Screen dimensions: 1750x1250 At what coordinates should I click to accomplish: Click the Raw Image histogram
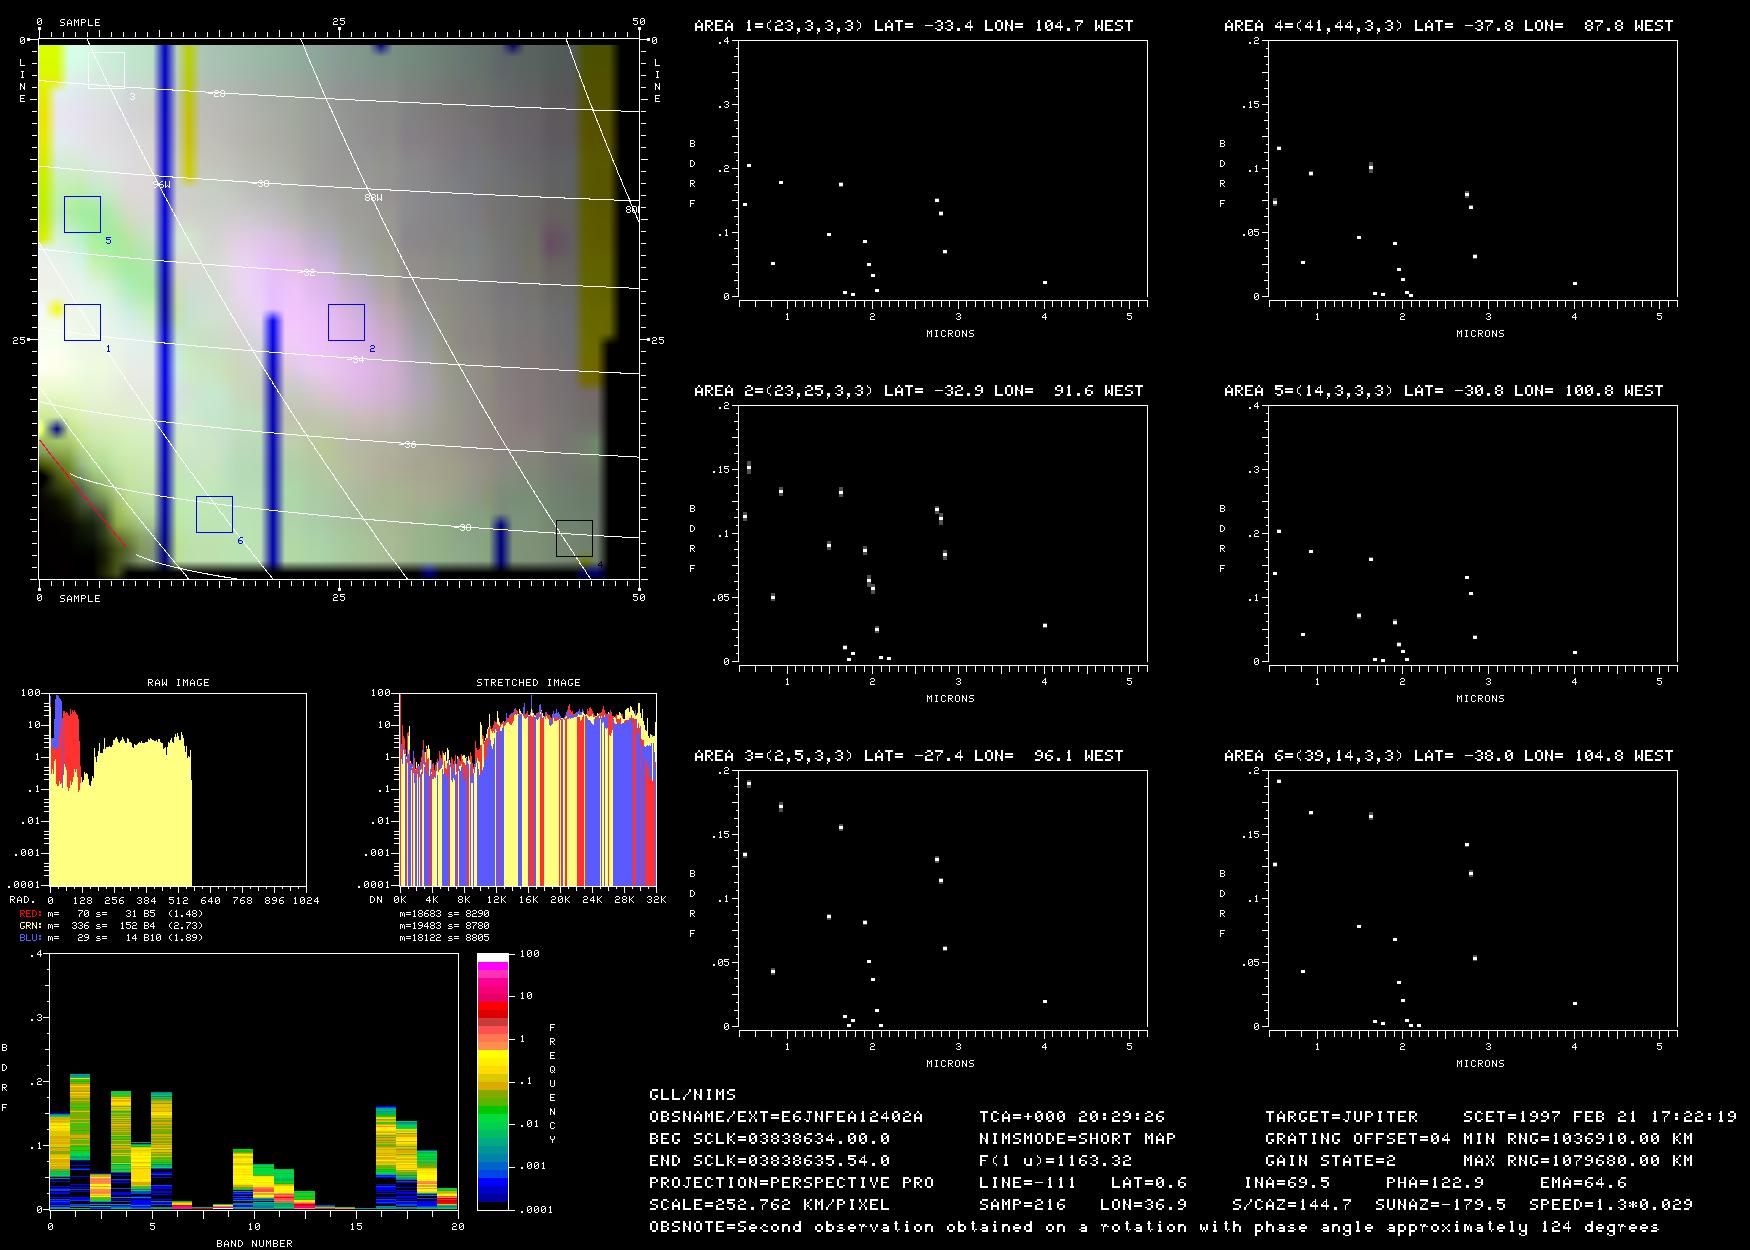(x=178, y=789)
